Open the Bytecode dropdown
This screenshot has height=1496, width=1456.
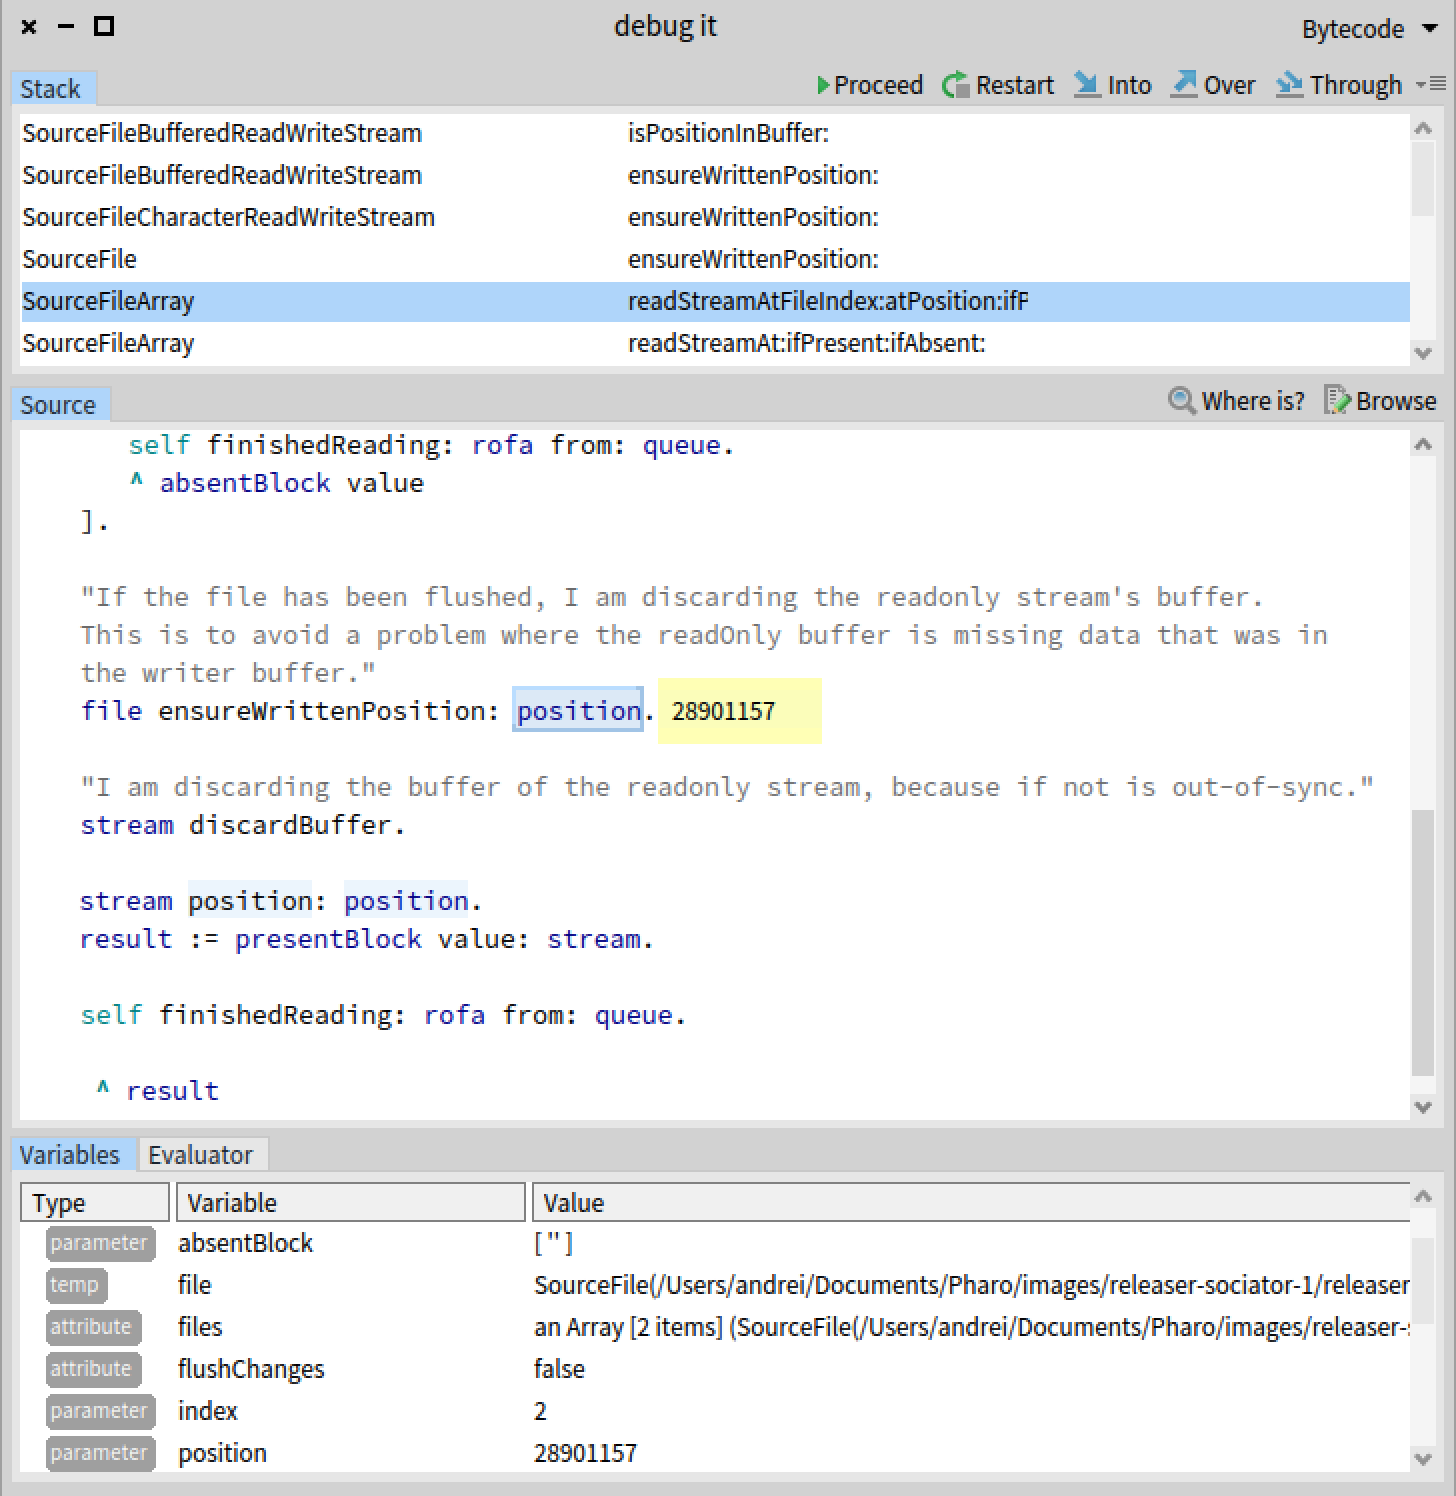coord(1369,28)
